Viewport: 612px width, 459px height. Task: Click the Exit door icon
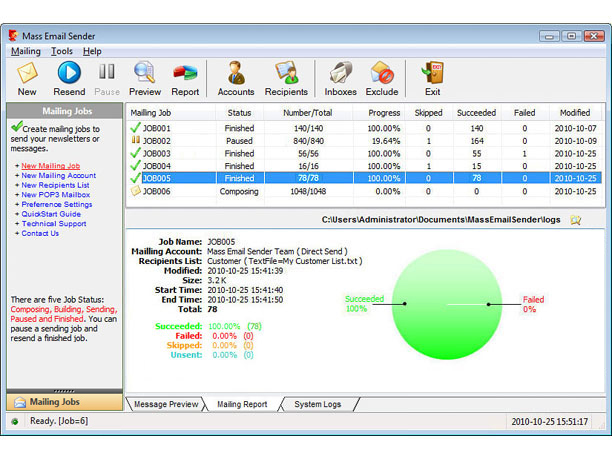pyautogui.click(x=432, y=73)
